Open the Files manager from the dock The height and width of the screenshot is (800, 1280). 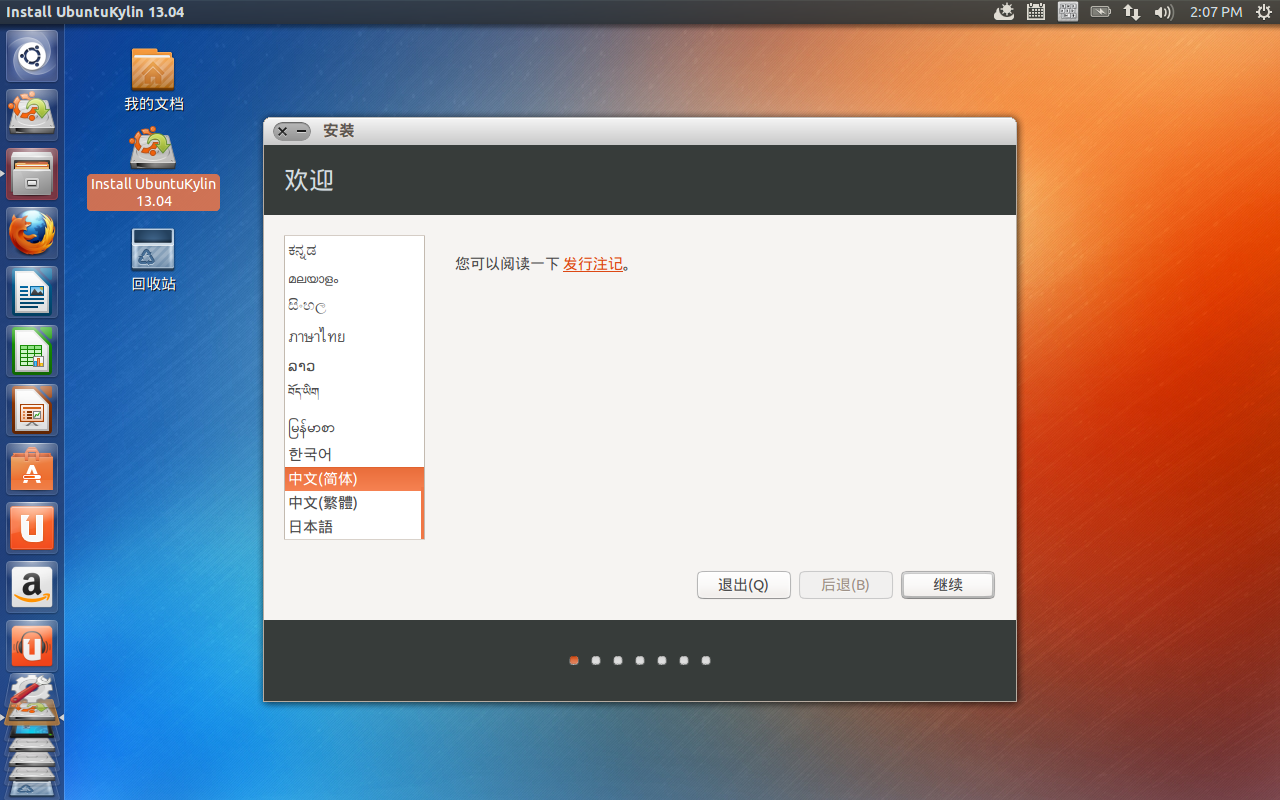coord(32,174)
